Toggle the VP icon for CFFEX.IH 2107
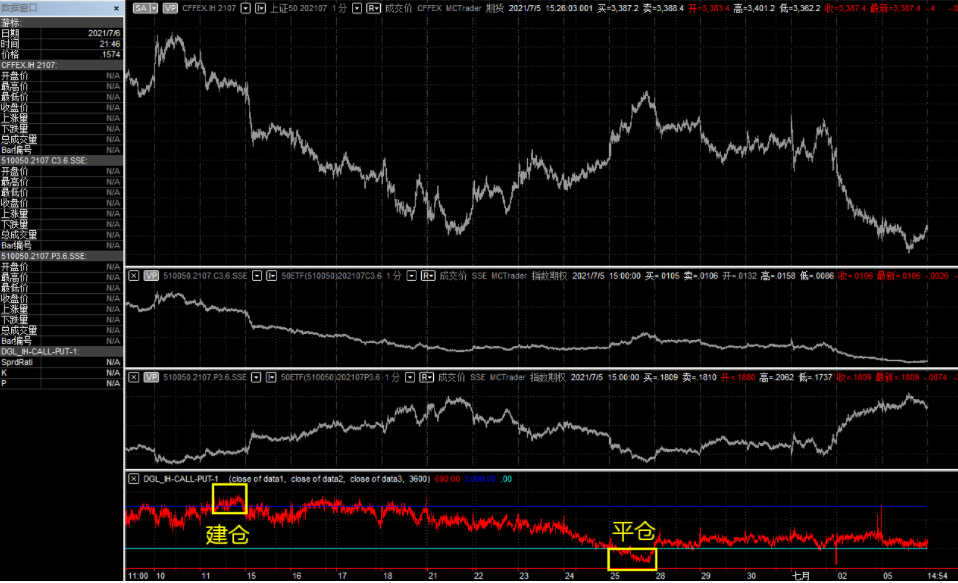958x583 pixels. [170, 9]
